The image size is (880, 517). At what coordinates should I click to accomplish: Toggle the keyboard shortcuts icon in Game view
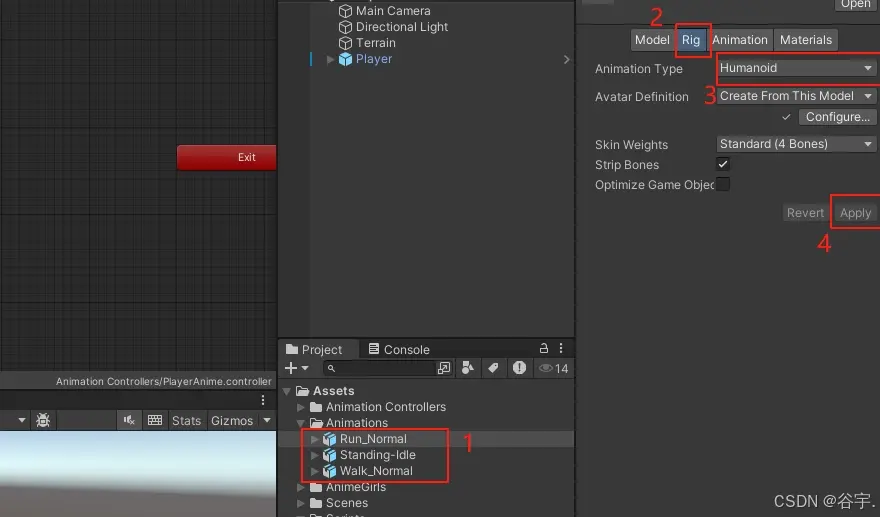tap(155, 420)
